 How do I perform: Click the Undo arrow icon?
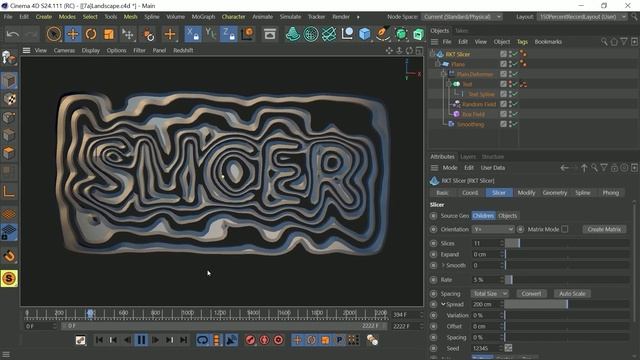click(x=13, y=34)
